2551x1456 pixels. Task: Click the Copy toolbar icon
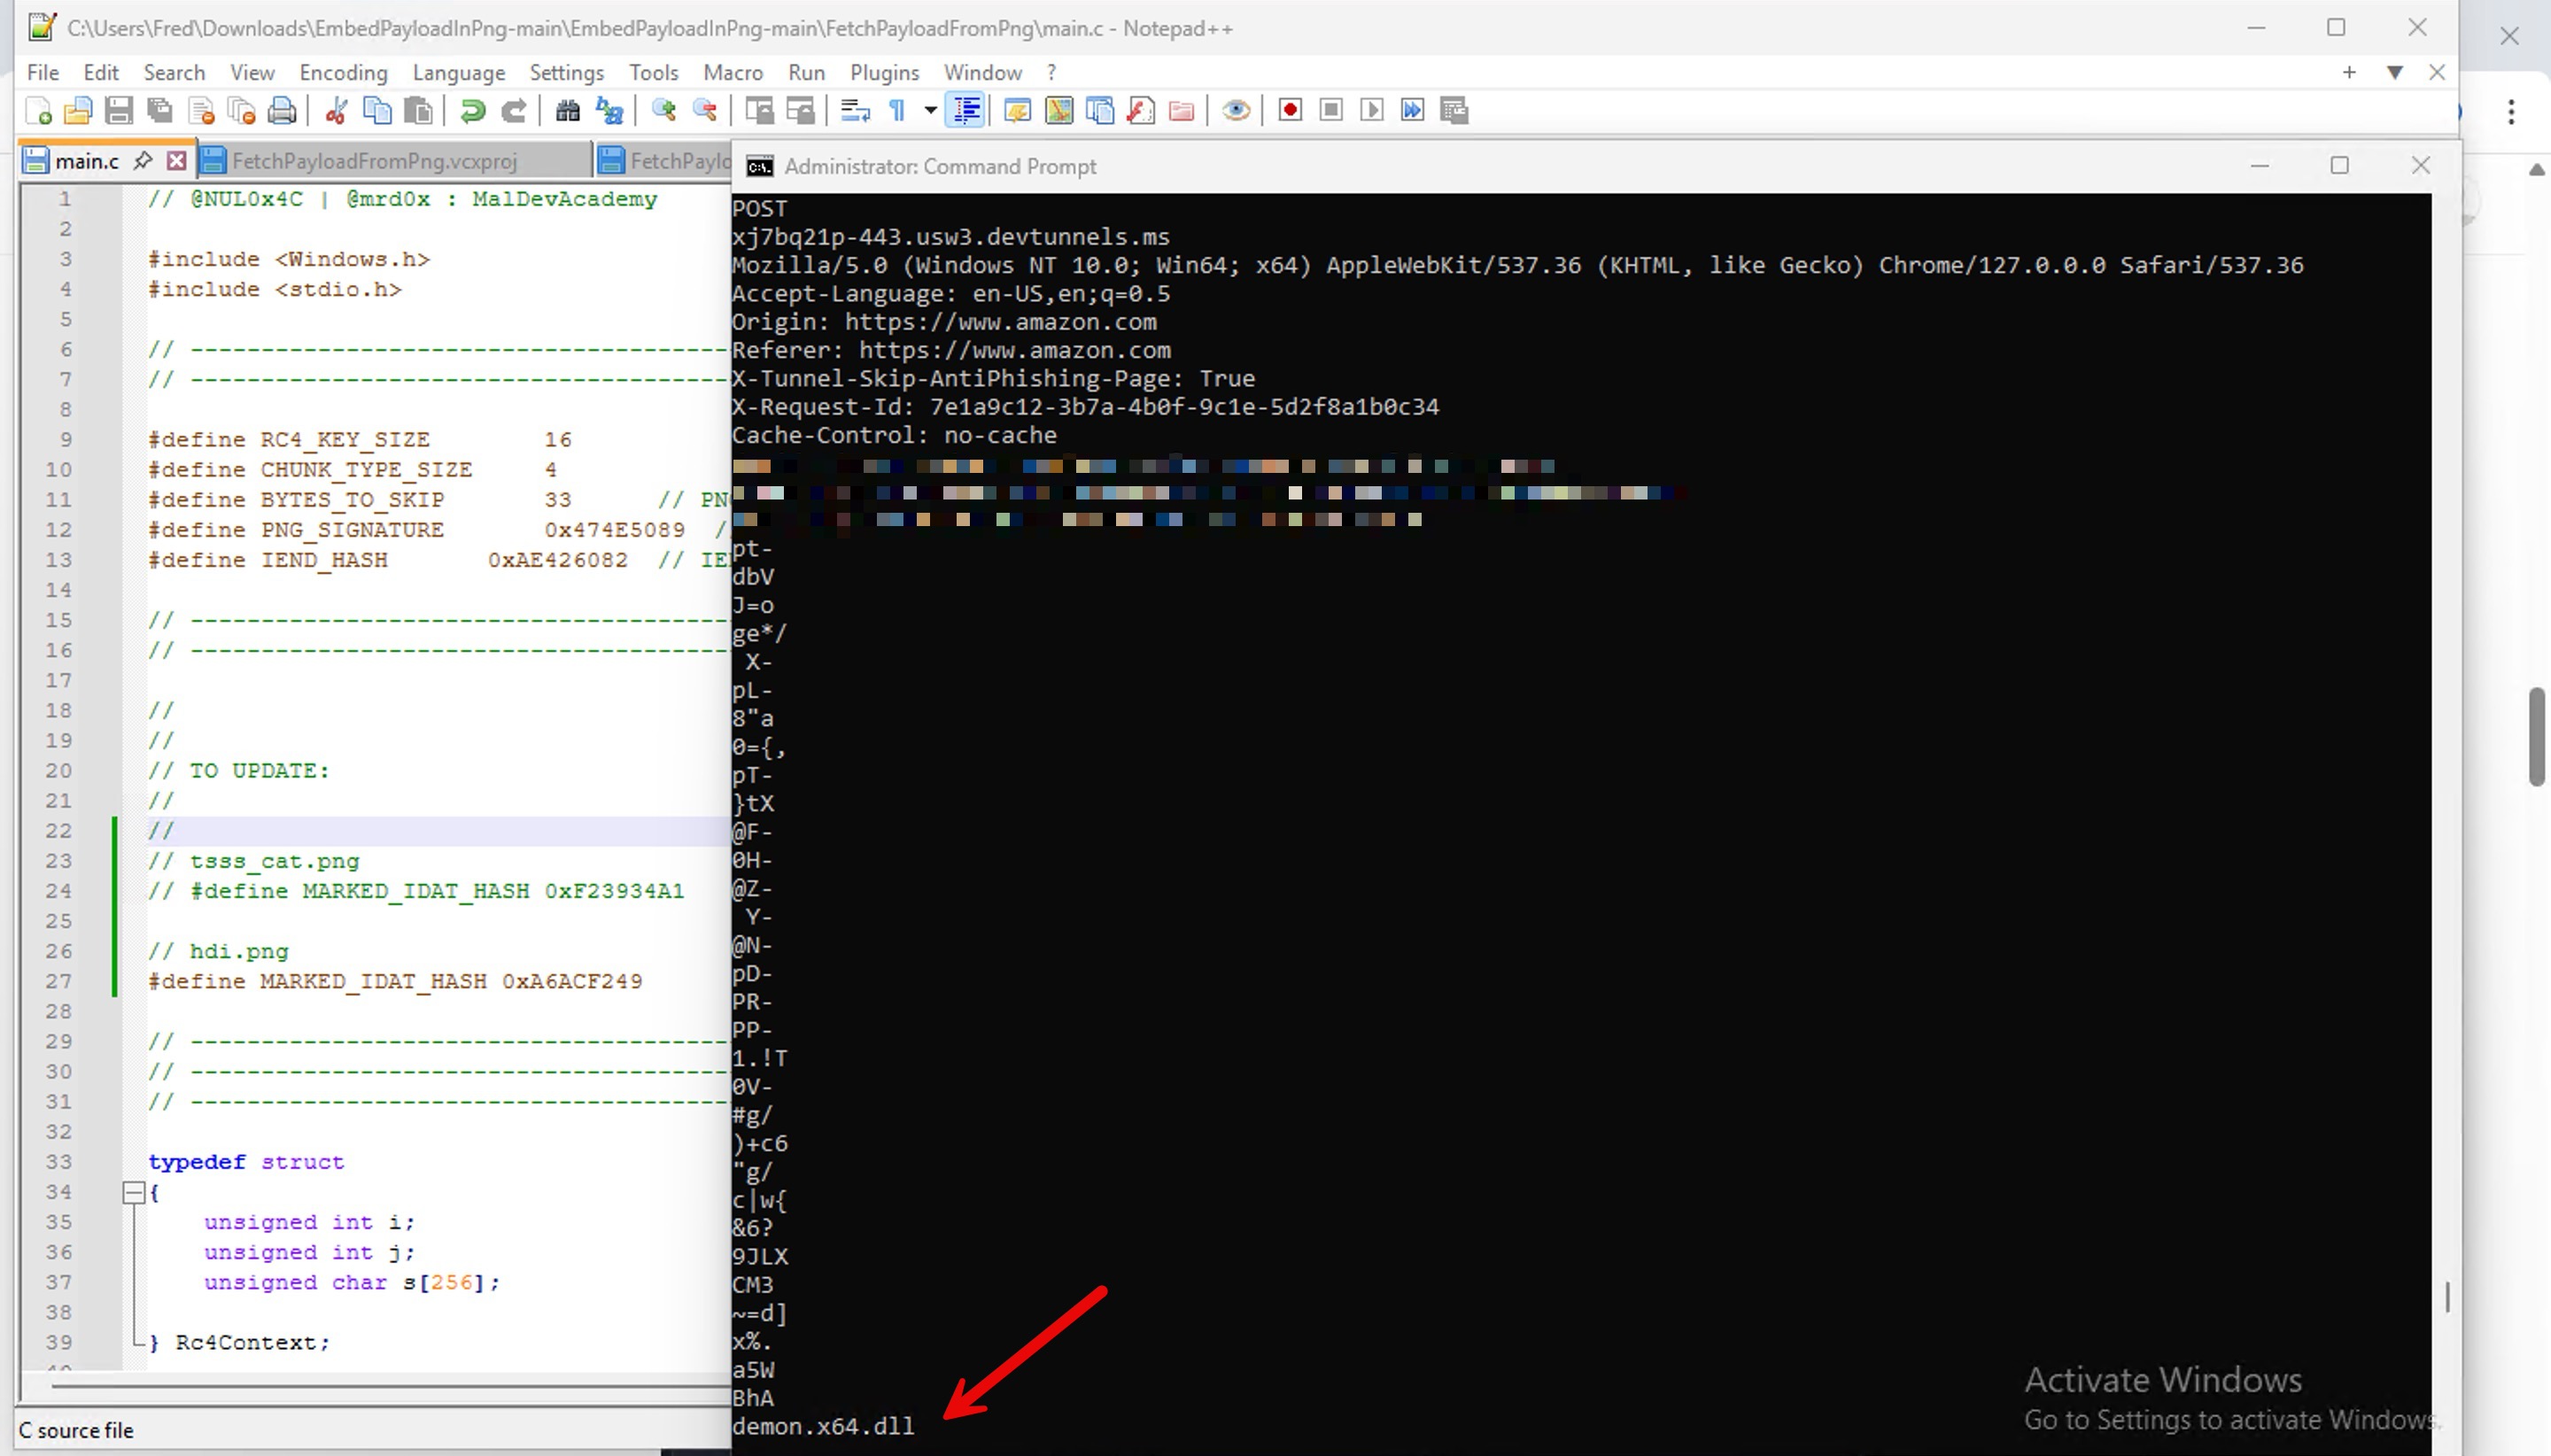(x=377, y=110)
